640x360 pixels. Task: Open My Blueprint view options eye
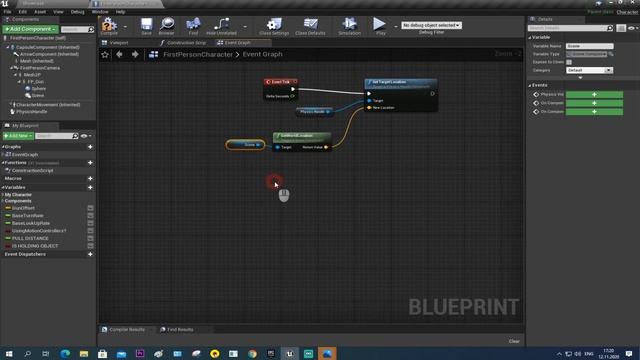pyautogui.click(x=86, y=136)
